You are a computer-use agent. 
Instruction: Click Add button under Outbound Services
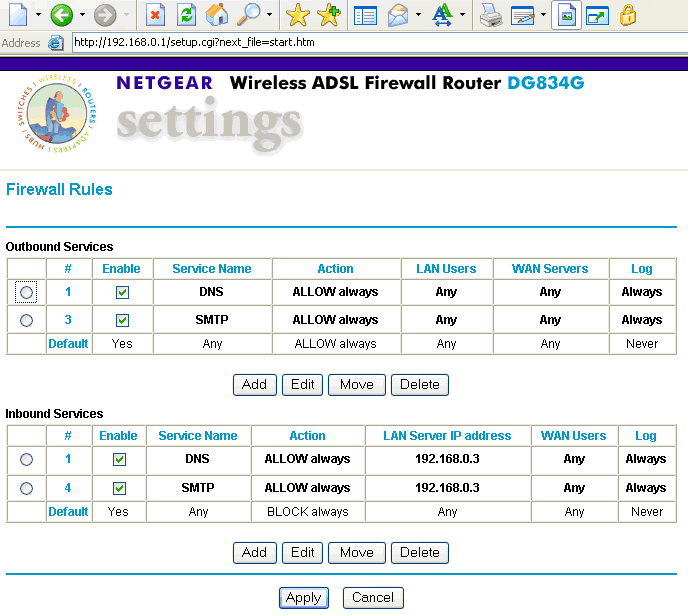[254, 385]
